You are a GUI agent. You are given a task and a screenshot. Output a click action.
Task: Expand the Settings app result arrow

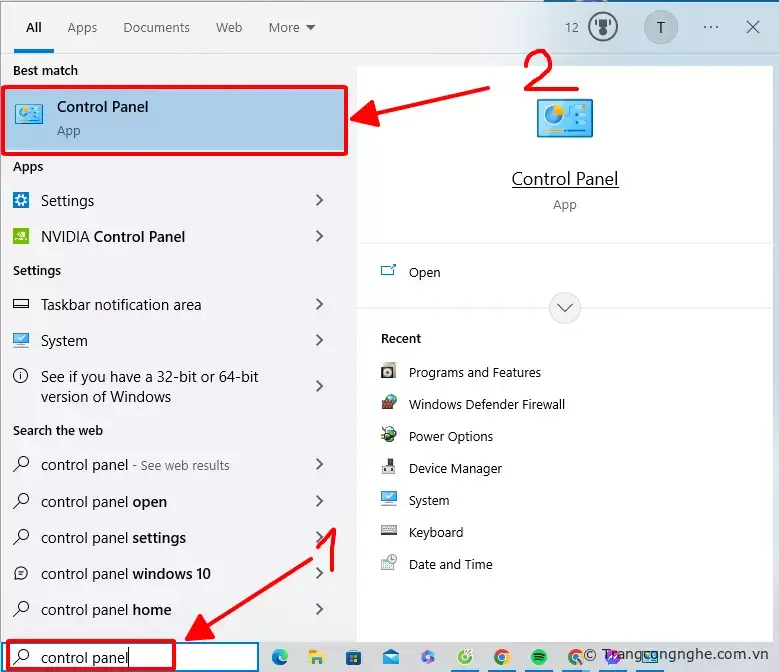(x=319, y=201)
